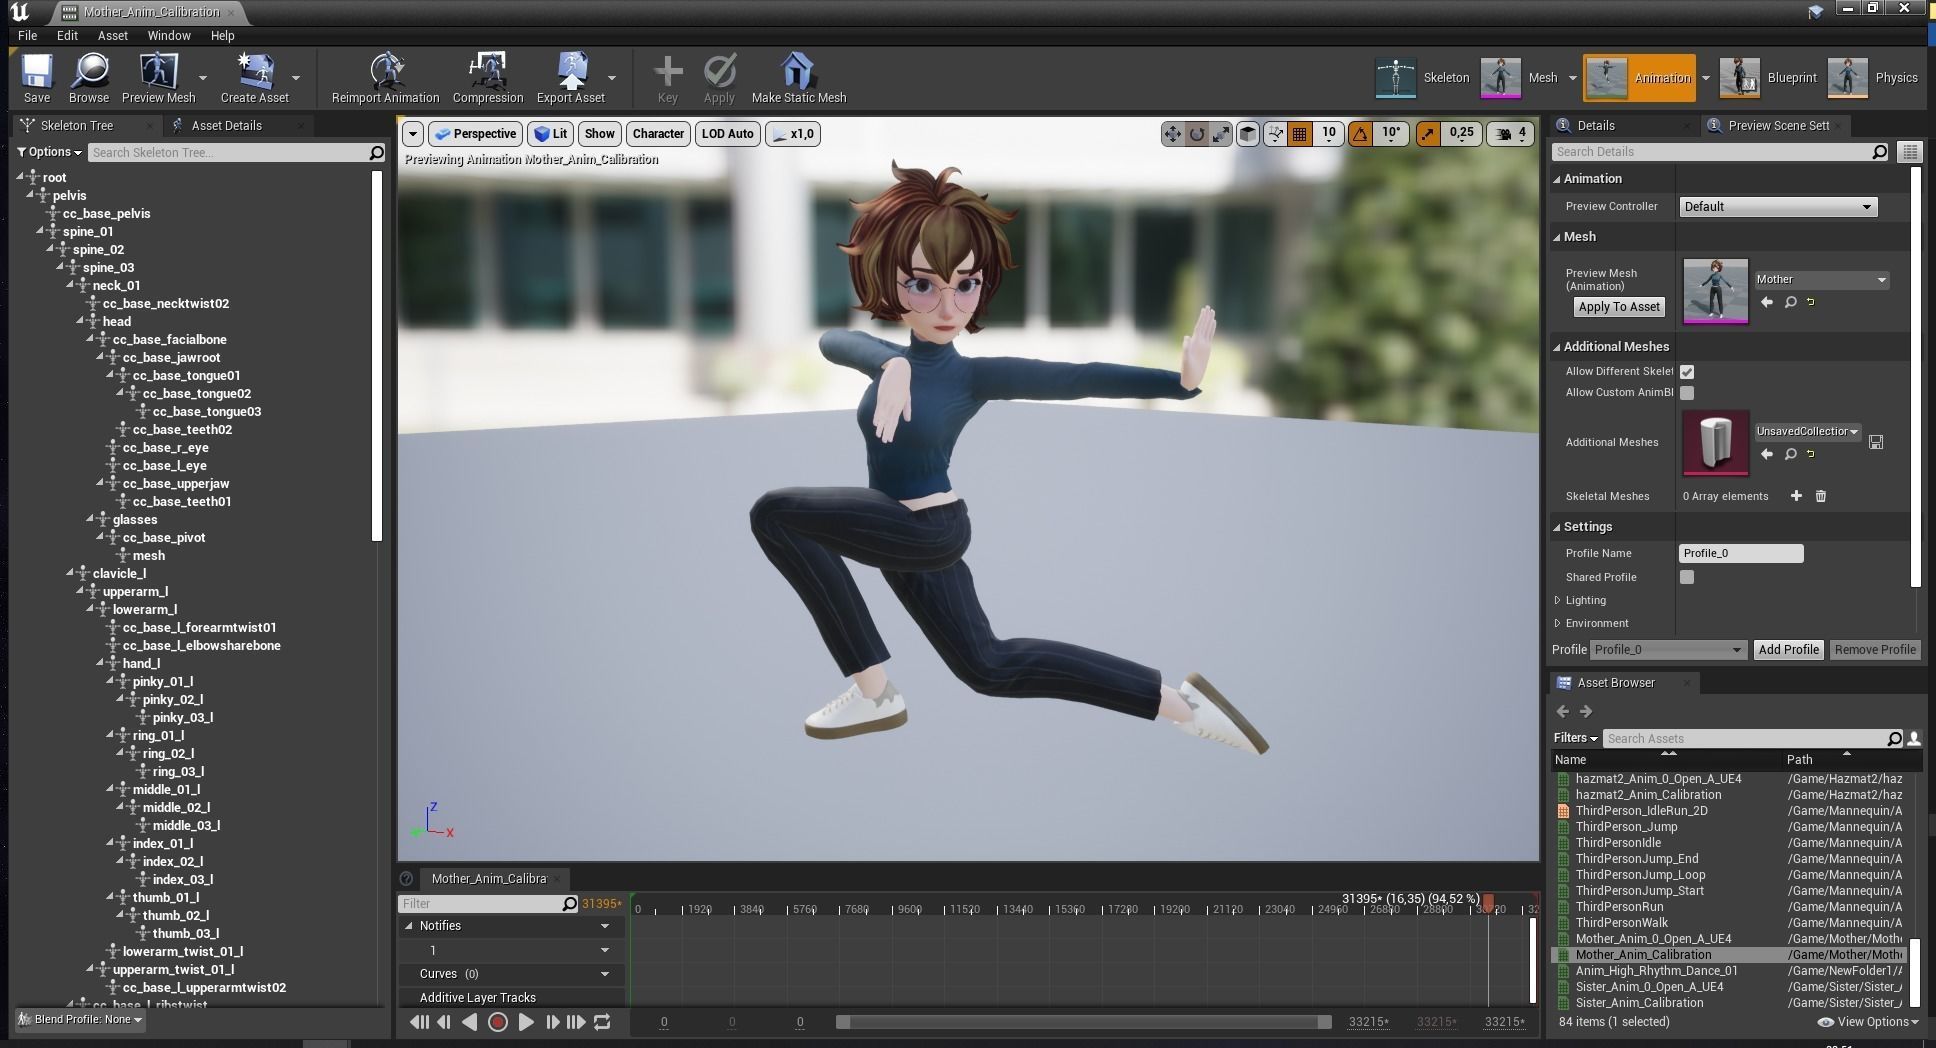Image resolution: width=1936 pixels, height=1048 pixels.
Task: Switch to Preview Scene Settings tab
Action: (1777, 125)
